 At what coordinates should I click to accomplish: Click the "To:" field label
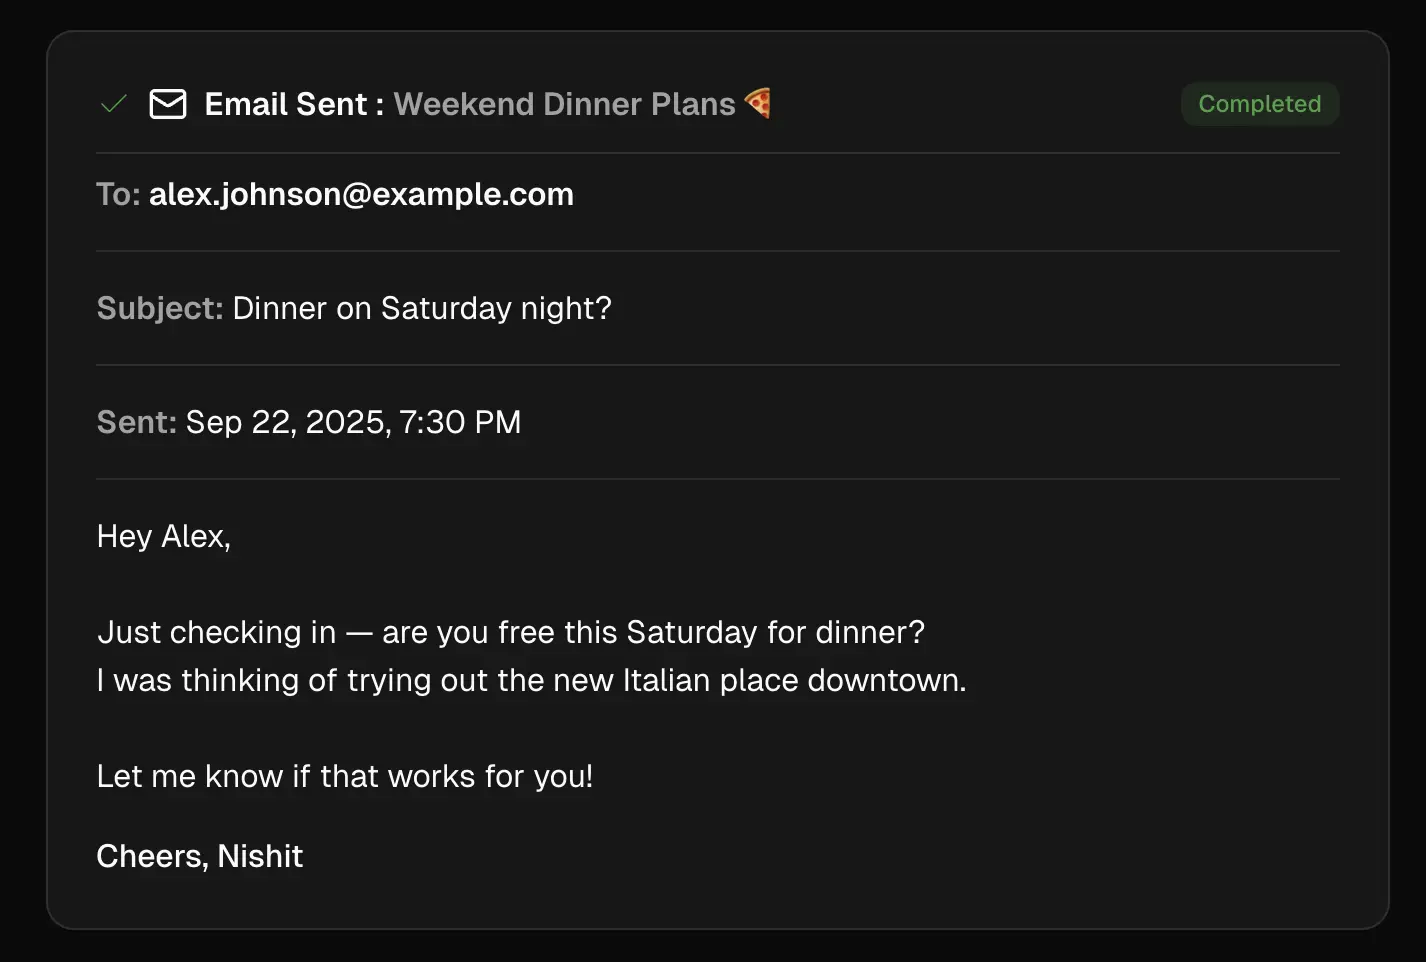click(118, 194)
